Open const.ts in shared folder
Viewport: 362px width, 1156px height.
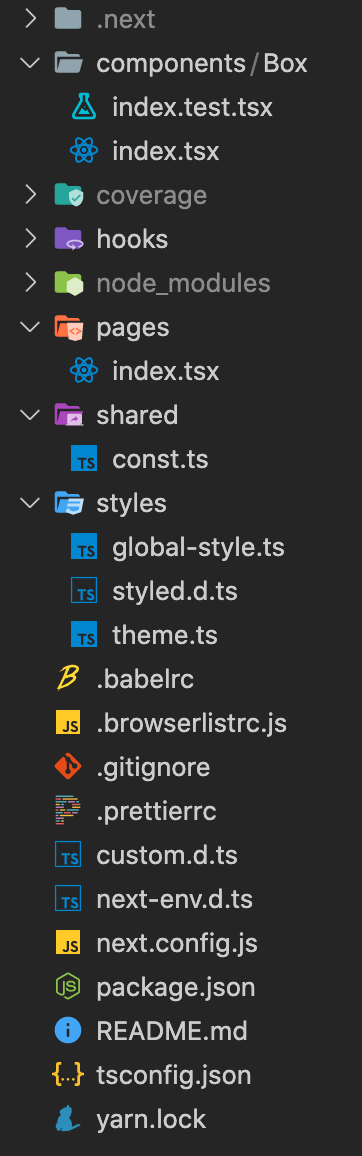point(160,459)
